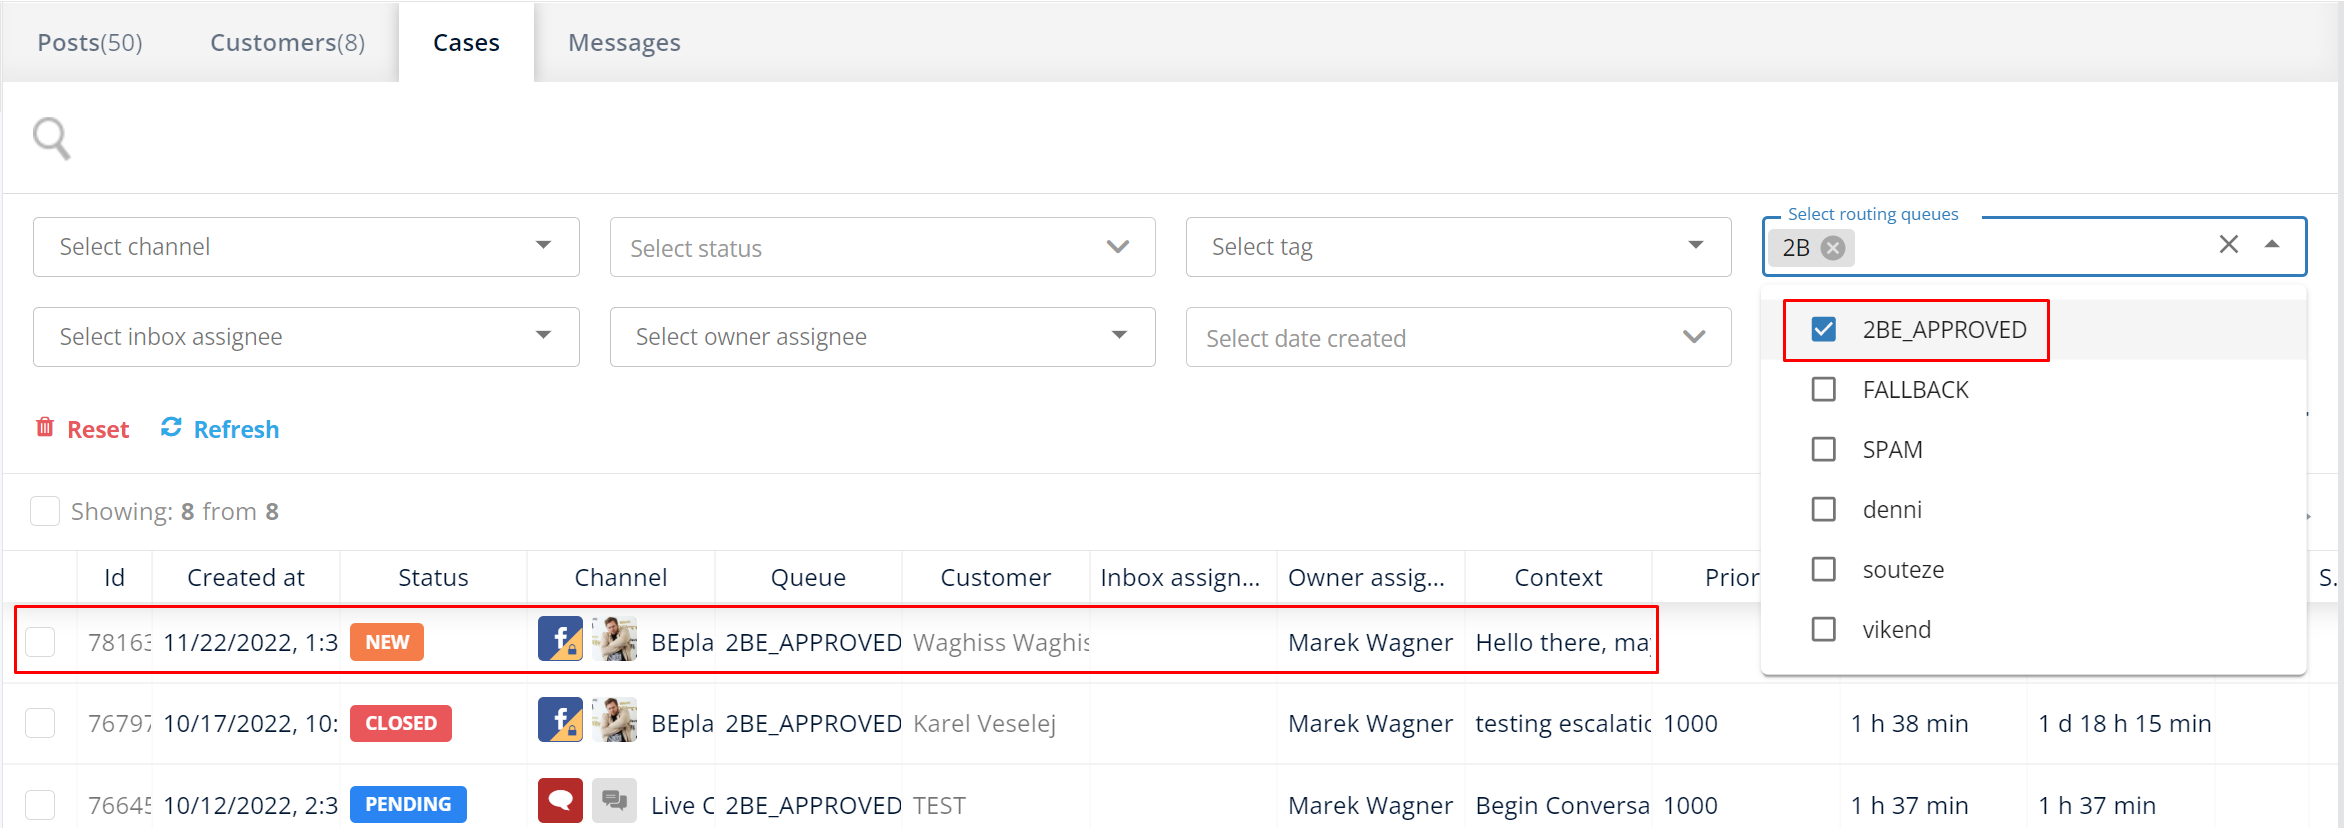
Task: Sort by the Context column header
Action: coord(1558,577)
